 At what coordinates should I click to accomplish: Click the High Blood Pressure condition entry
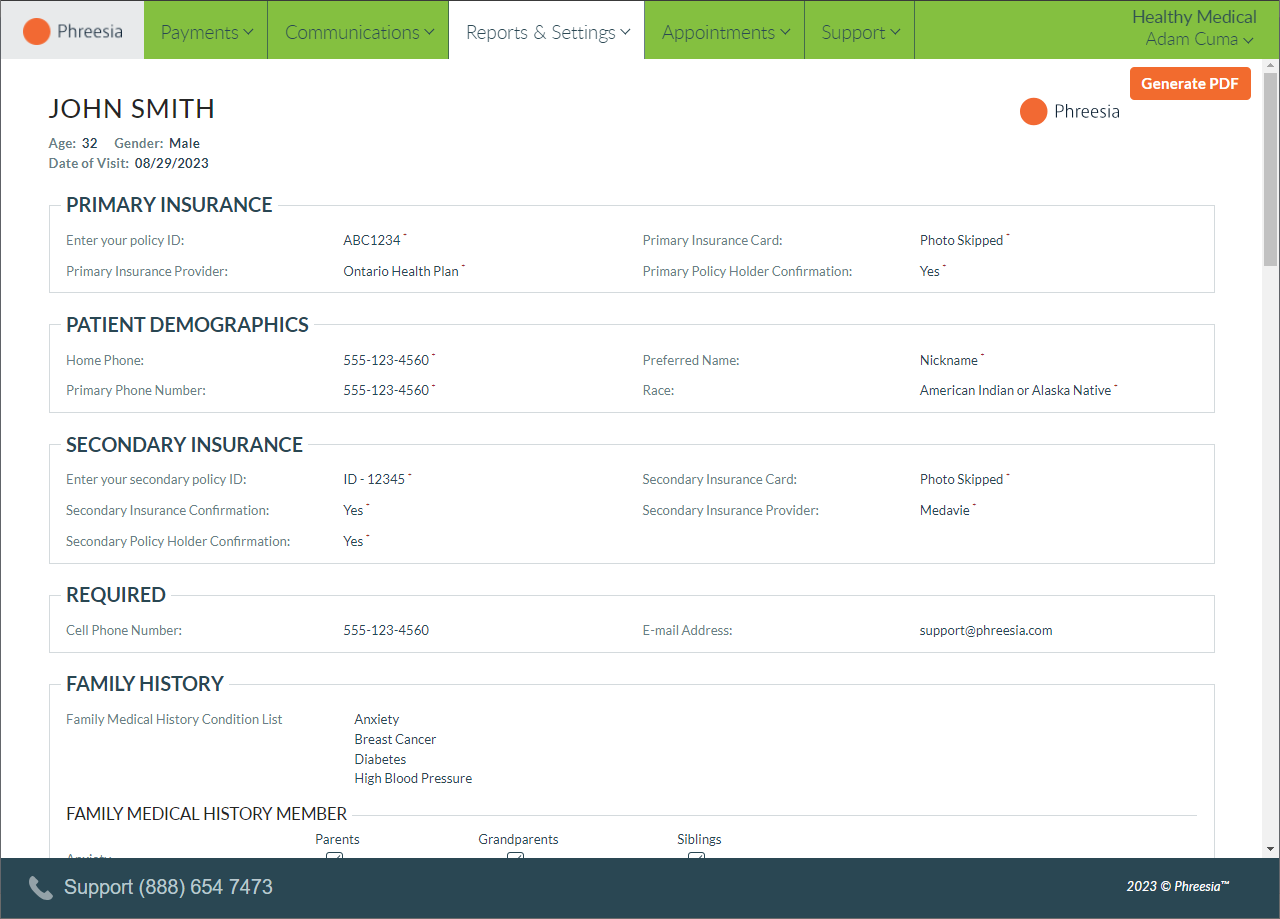tap(413, 778)
